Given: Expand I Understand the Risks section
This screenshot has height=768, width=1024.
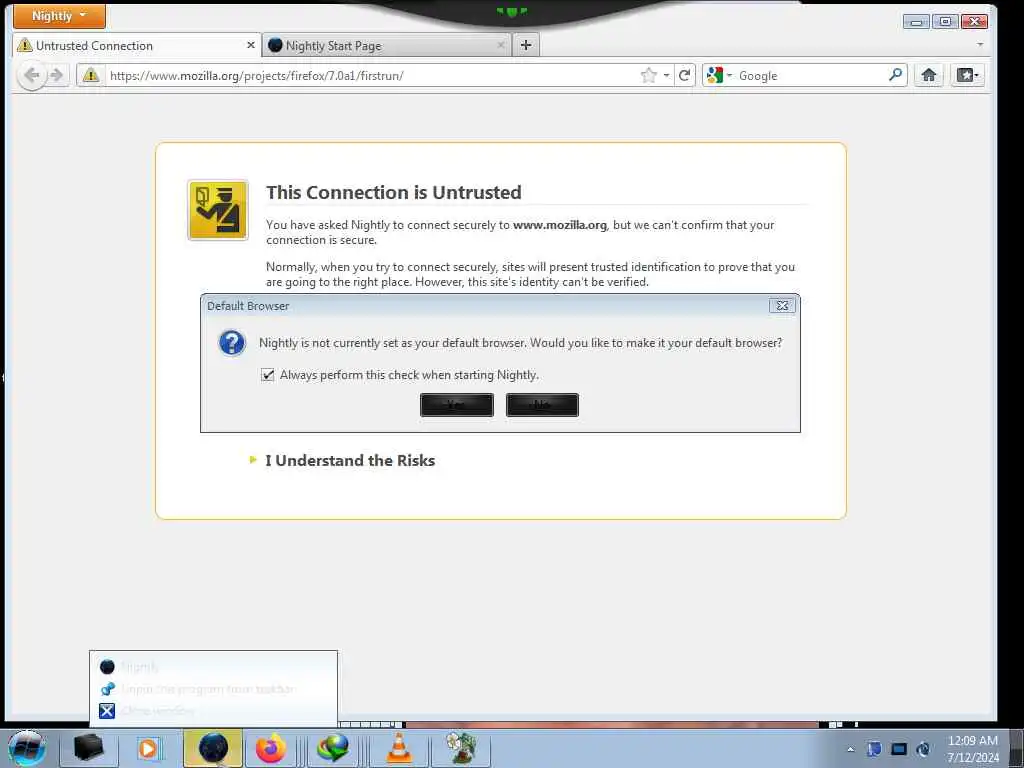Looking at the screenshot, I should (x=349, y=460).
